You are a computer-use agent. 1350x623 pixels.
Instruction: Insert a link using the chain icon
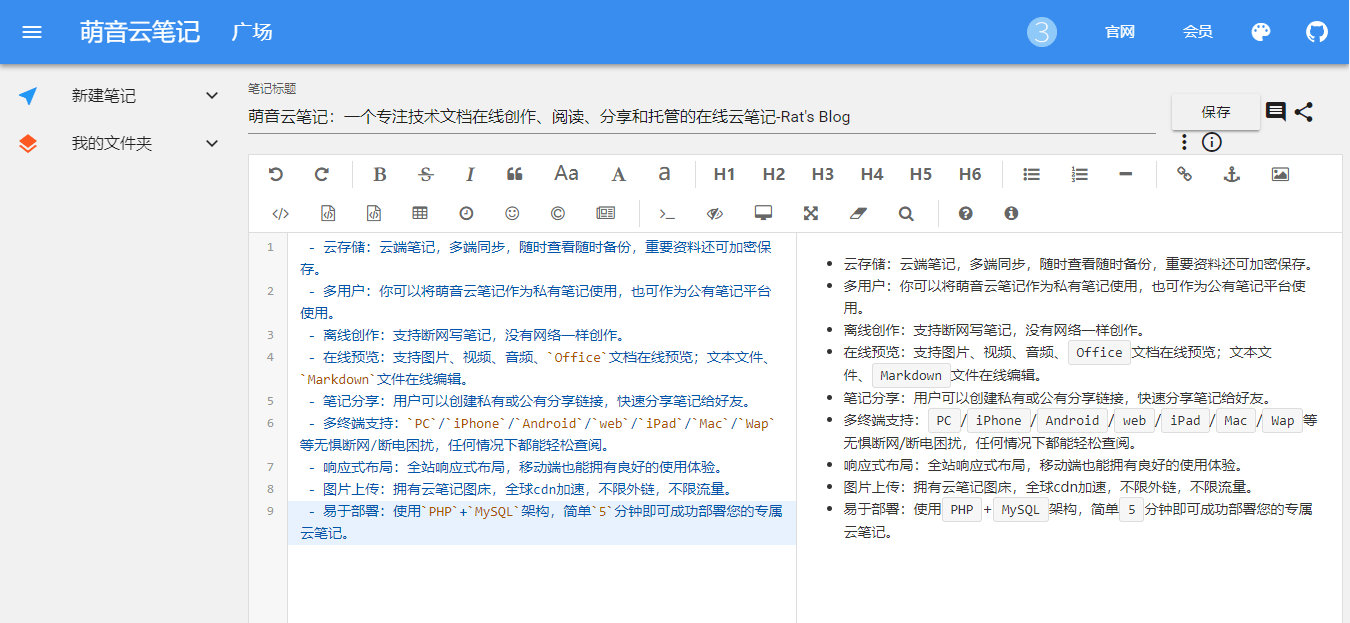(x=1184, y=174)
